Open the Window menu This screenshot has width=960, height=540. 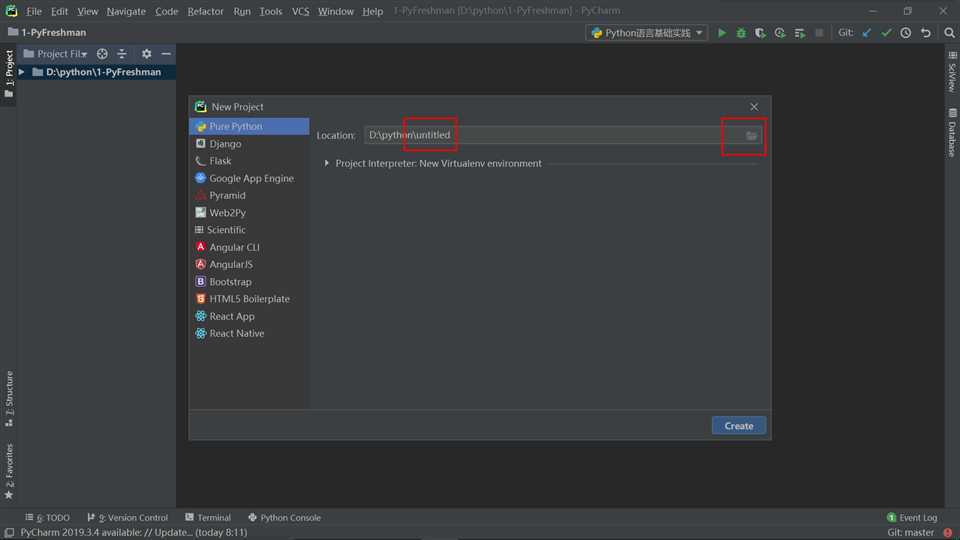pos(336,11)
